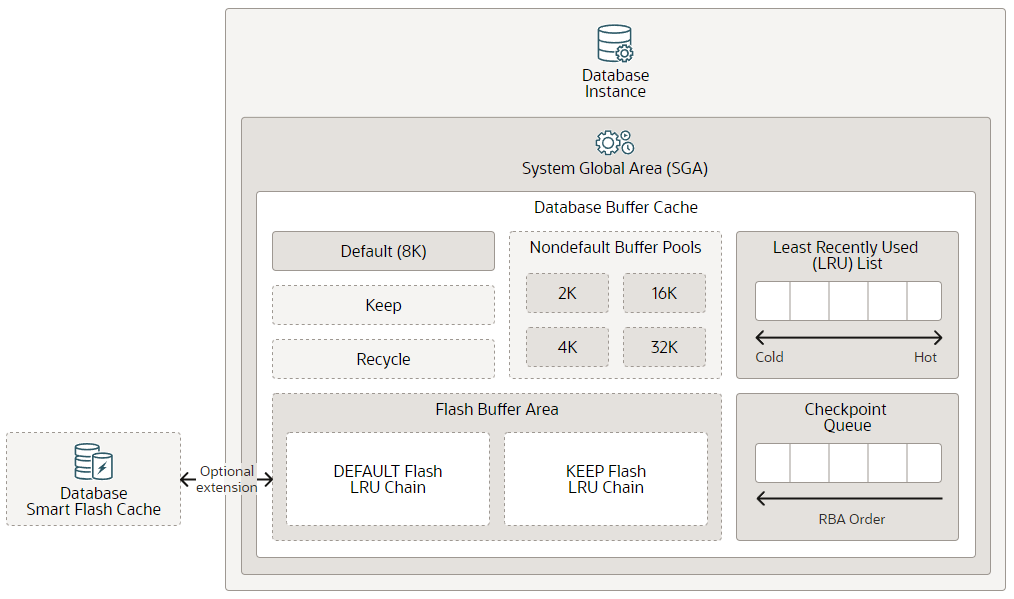Select the Keep buffer pool box
This screenshot has height=599, width=1014.
[x=383, y=305]
